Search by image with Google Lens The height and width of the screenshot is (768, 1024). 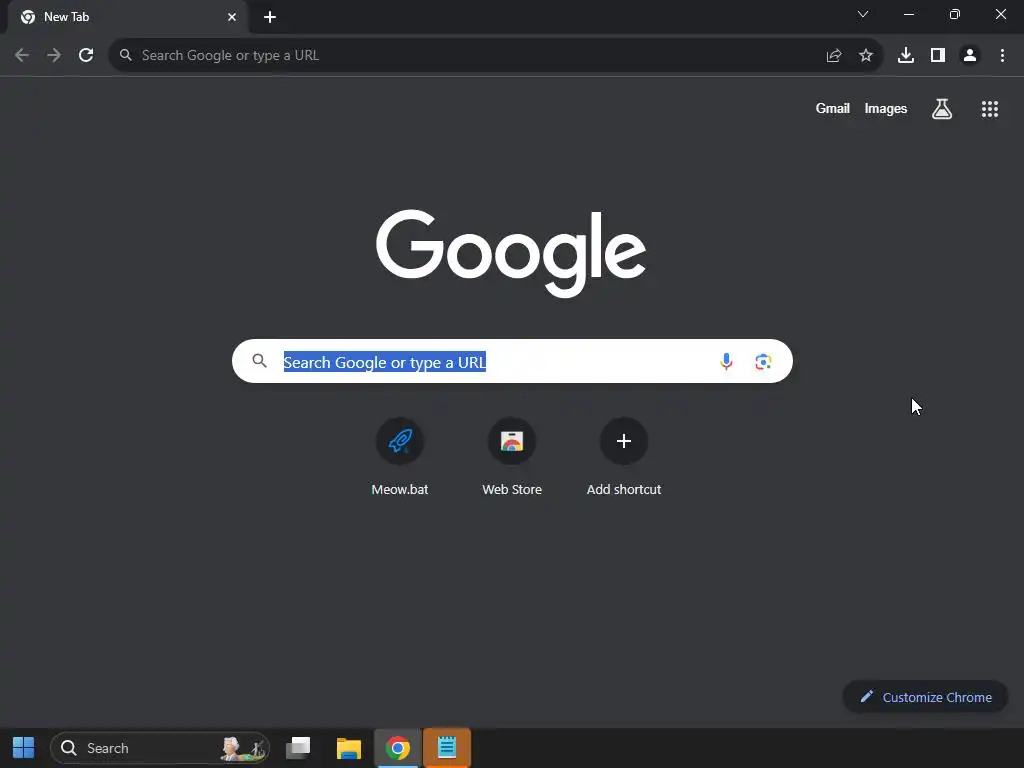[763, 361]
